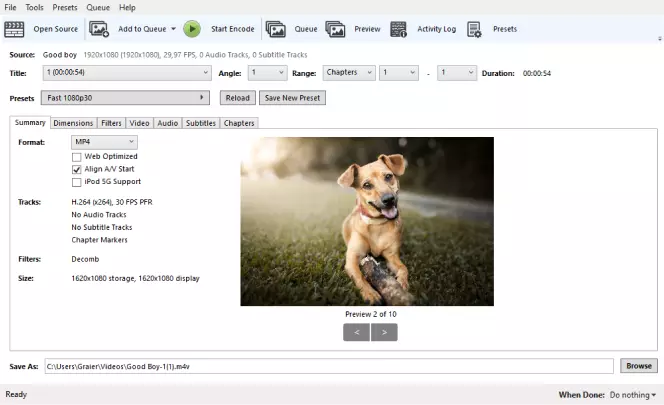This screenshot has width=664, height=405.
Task: Switch to the Subtitles tab
Action: point(201,123)
